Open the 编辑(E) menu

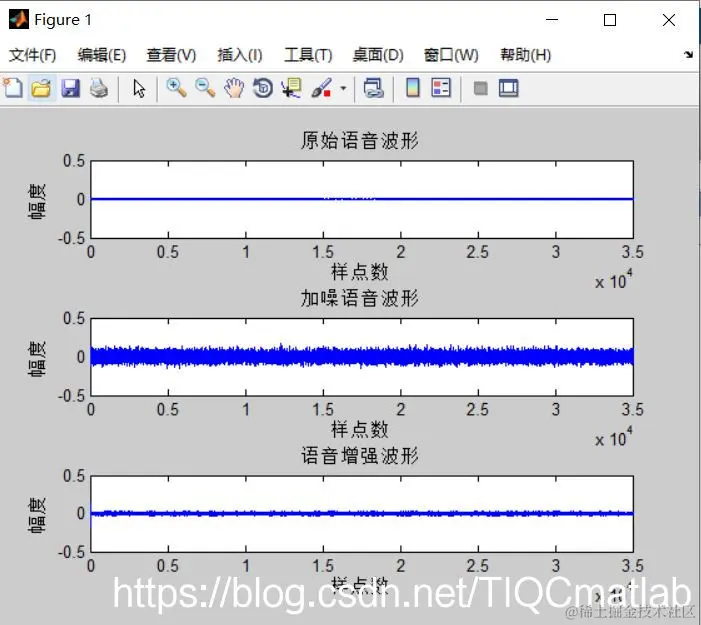(102, 55)
